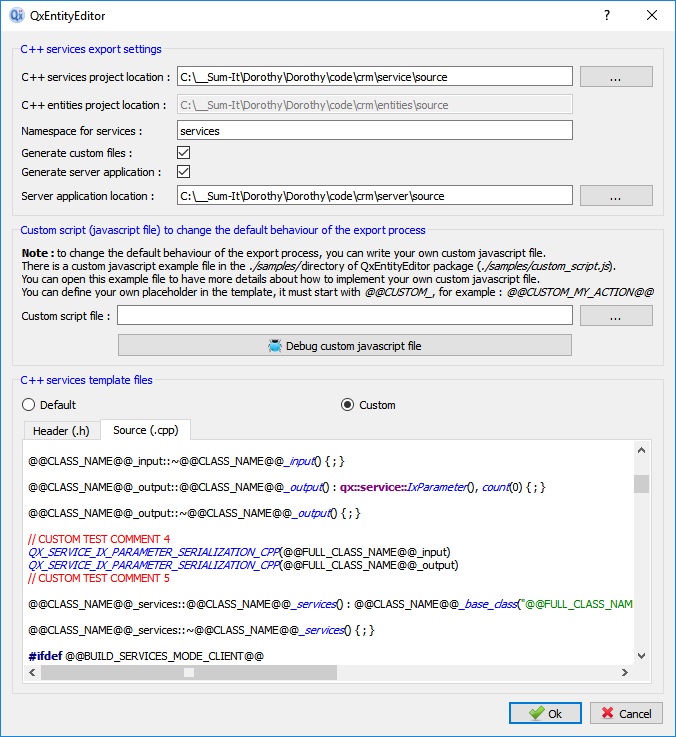This screenshot has width=676, height=737.
Task: Click the Generate server application label
Action: 92,172
